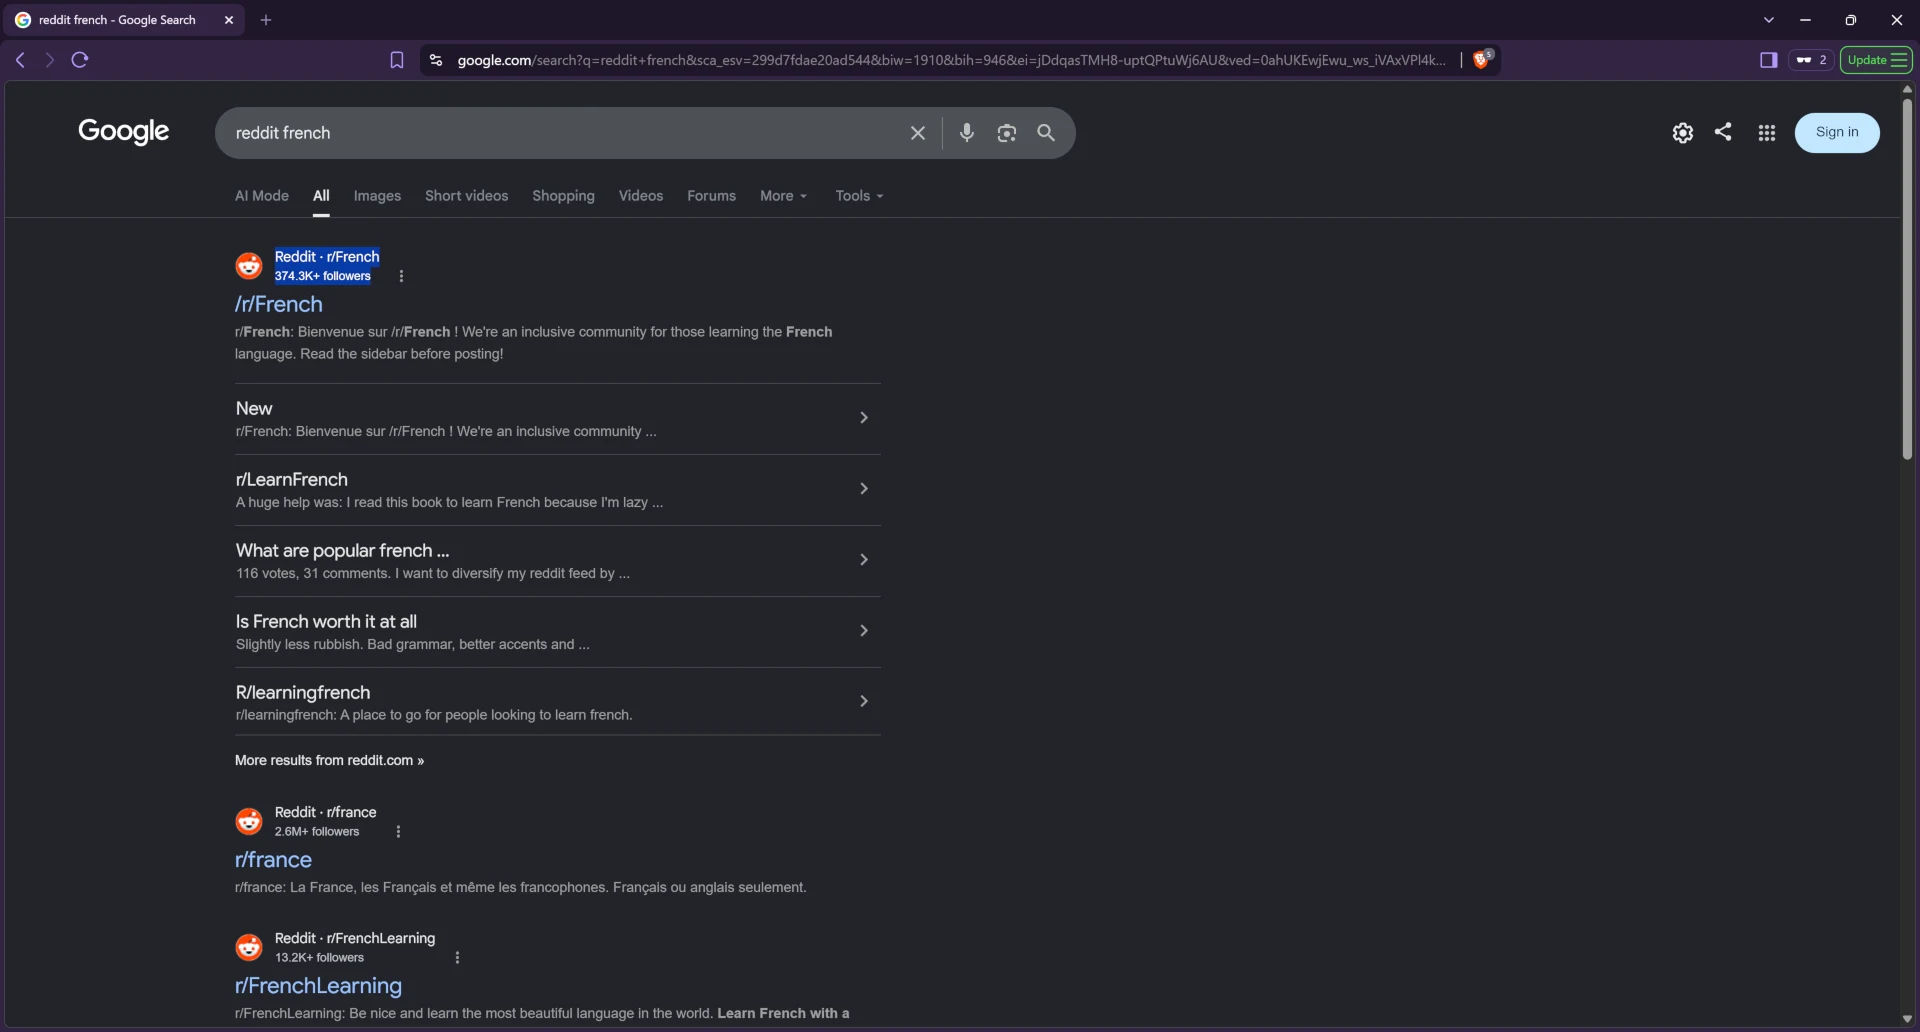Open the Short videos tab
Image resolution: width=1920 pixels, height=1032 pixels.
coord(466,196)
